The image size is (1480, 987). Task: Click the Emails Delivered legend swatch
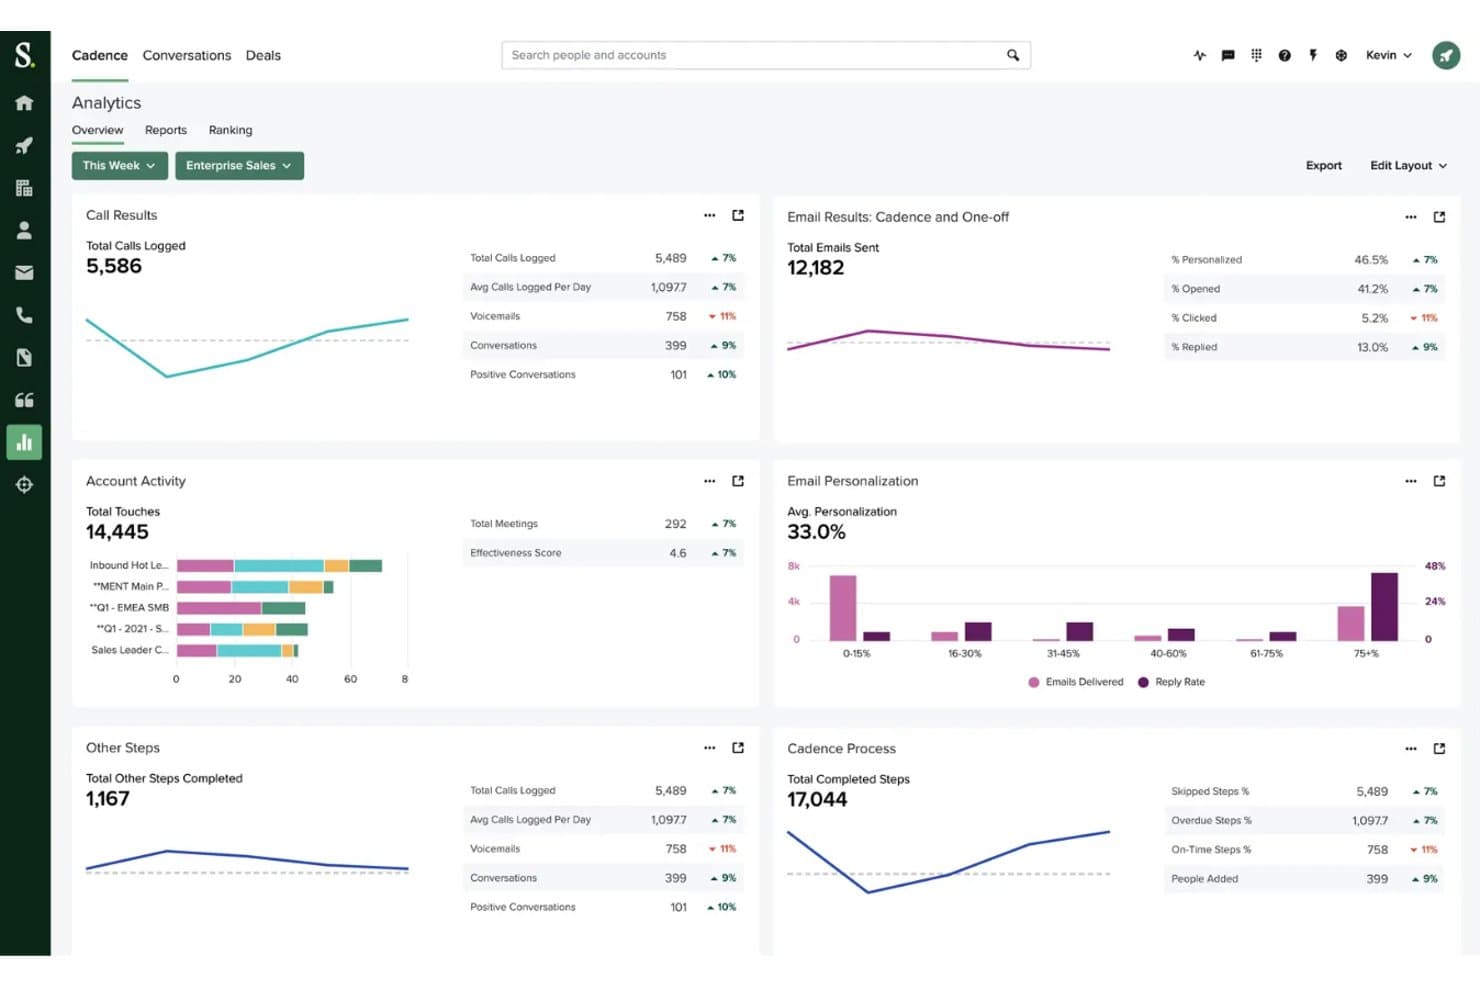coord(1033,682)
